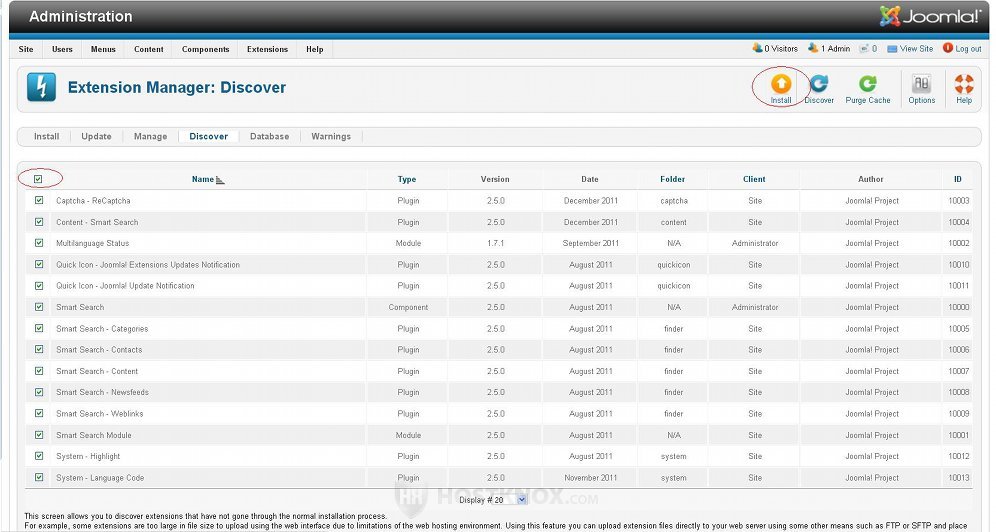The height and width of the screenshot is (532, 996).
Task: Click the Install toolbar icon
Action: (781, 88)
